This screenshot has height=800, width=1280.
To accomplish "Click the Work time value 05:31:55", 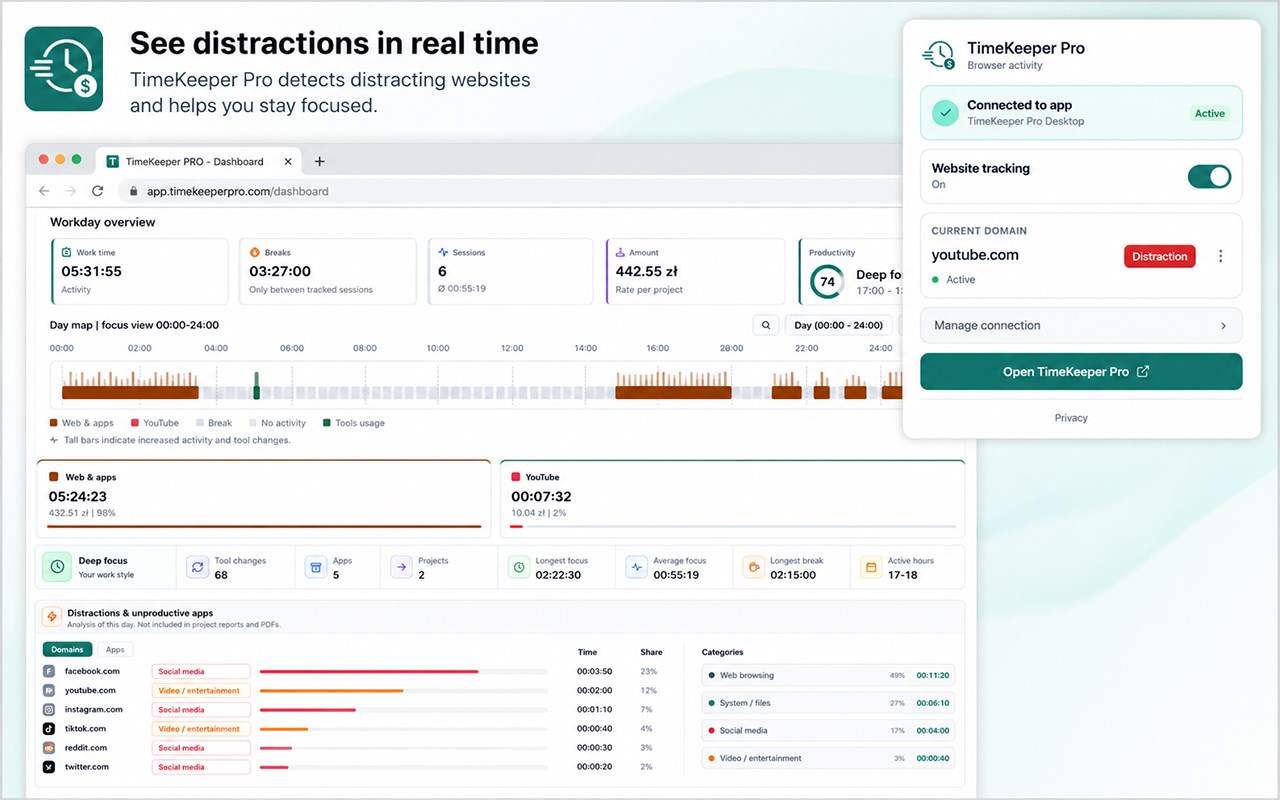I will click(x=91, y=271).
